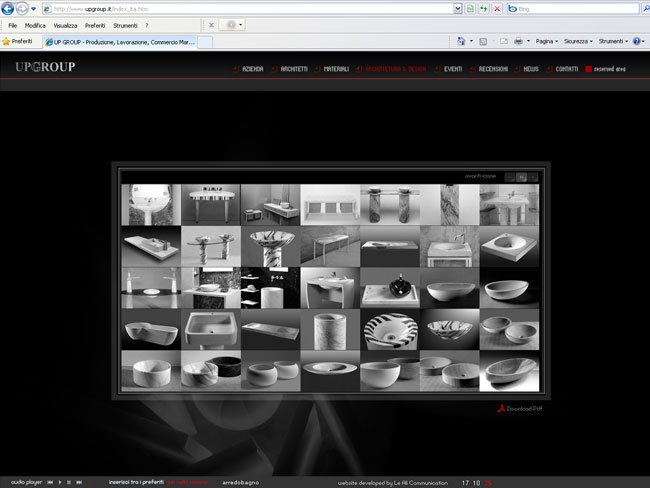Click the blue Help question mark icon
This screenshot has width=650, height=488.
pos(637,41)
